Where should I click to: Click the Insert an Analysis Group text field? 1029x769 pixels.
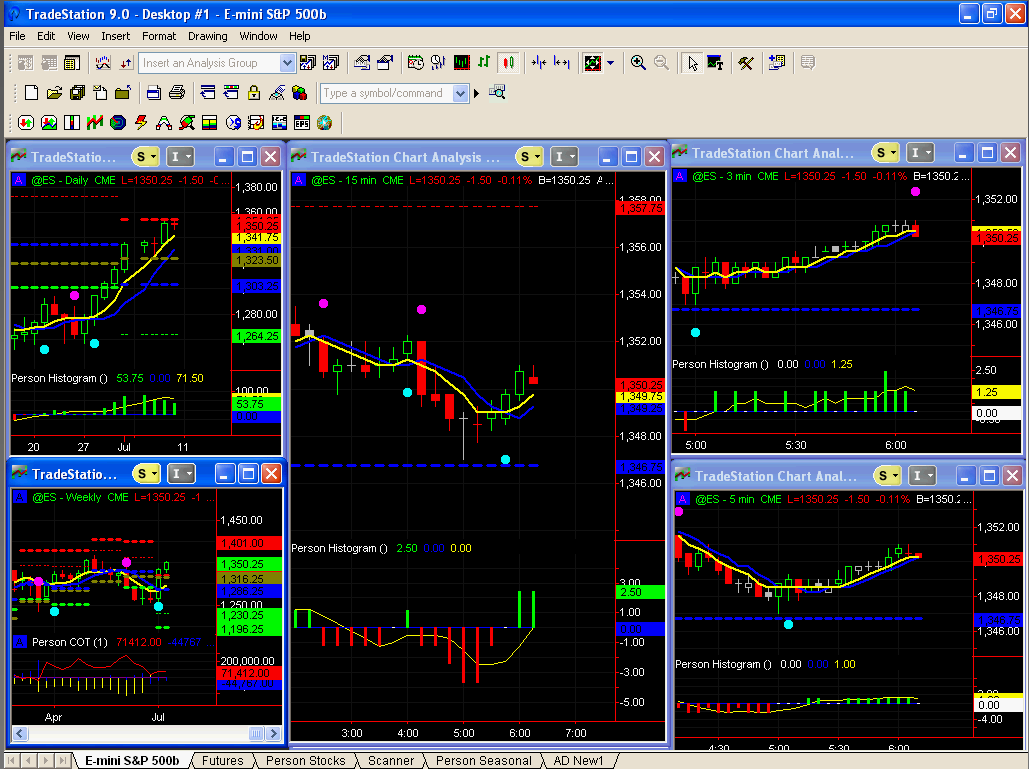tap(209, 63)
